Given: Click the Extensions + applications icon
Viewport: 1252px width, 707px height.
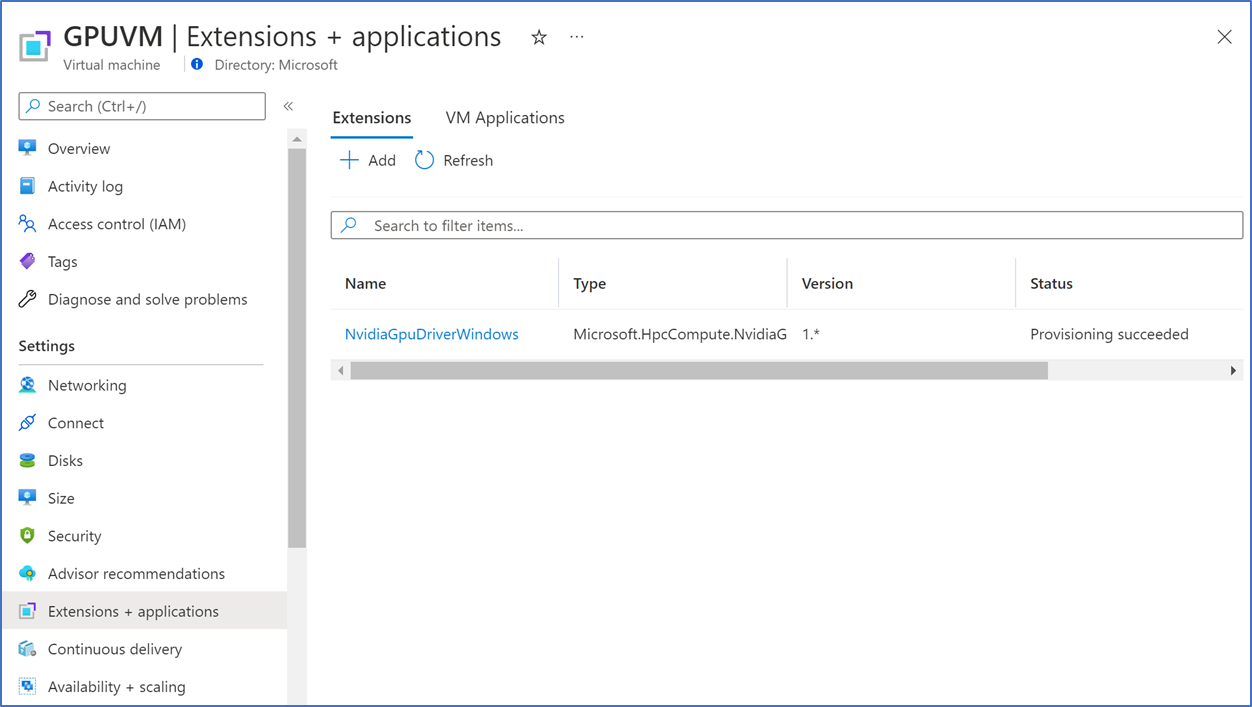Looking at the screenshot, I should (x=28, y=611).
